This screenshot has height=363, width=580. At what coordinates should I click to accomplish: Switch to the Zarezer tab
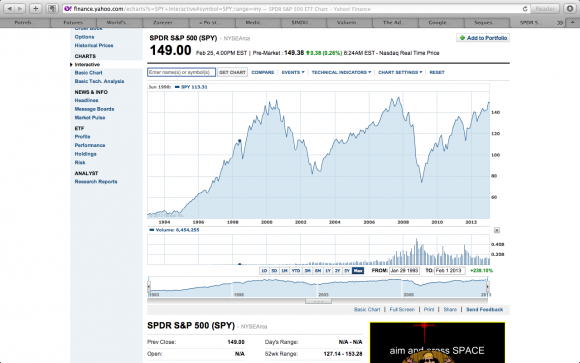165,23
